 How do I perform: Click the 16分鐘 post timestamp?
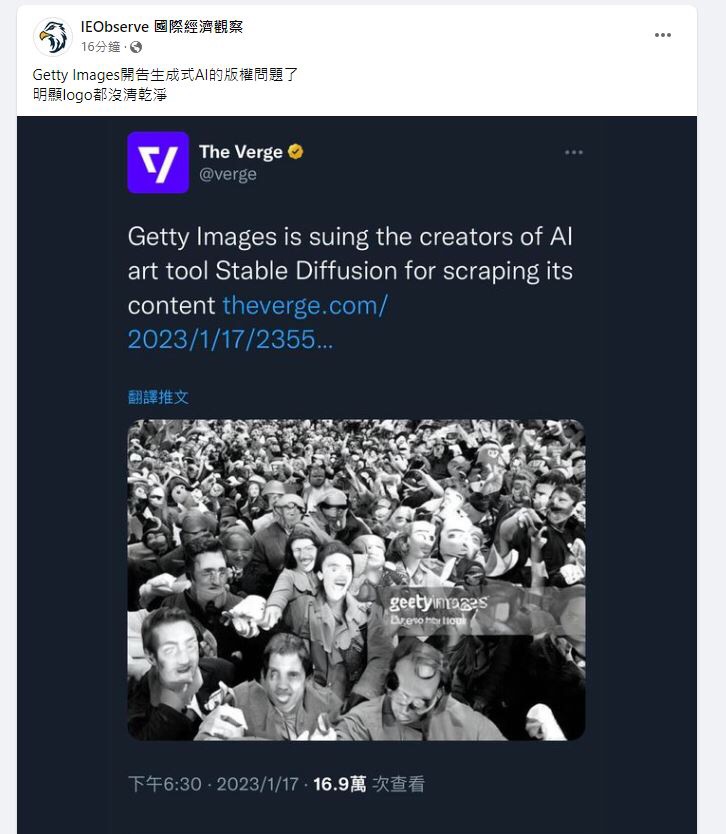pyautogui.click(x=101, y=47)
